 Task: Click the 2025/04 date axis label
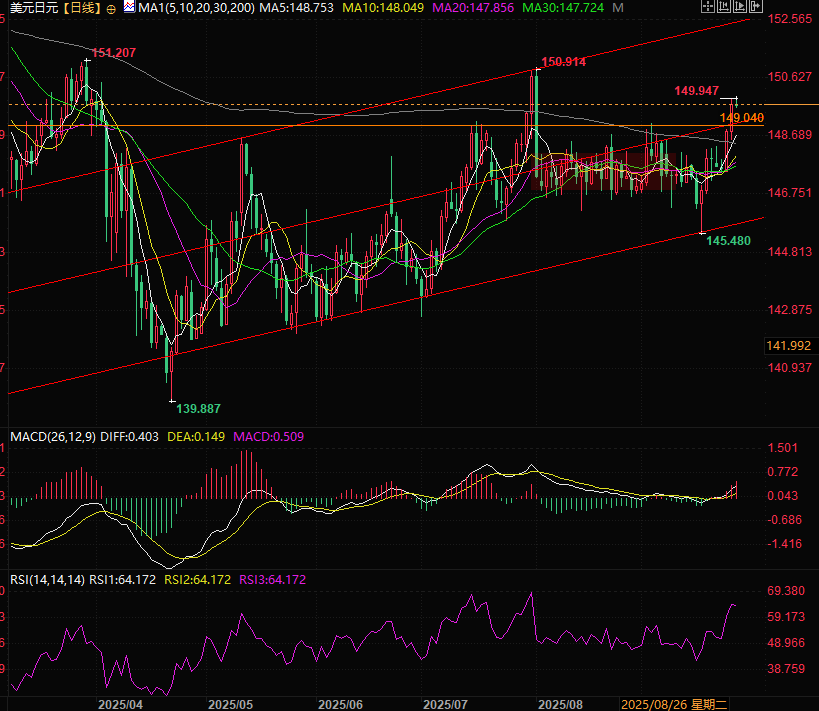[x=121, y=704]
